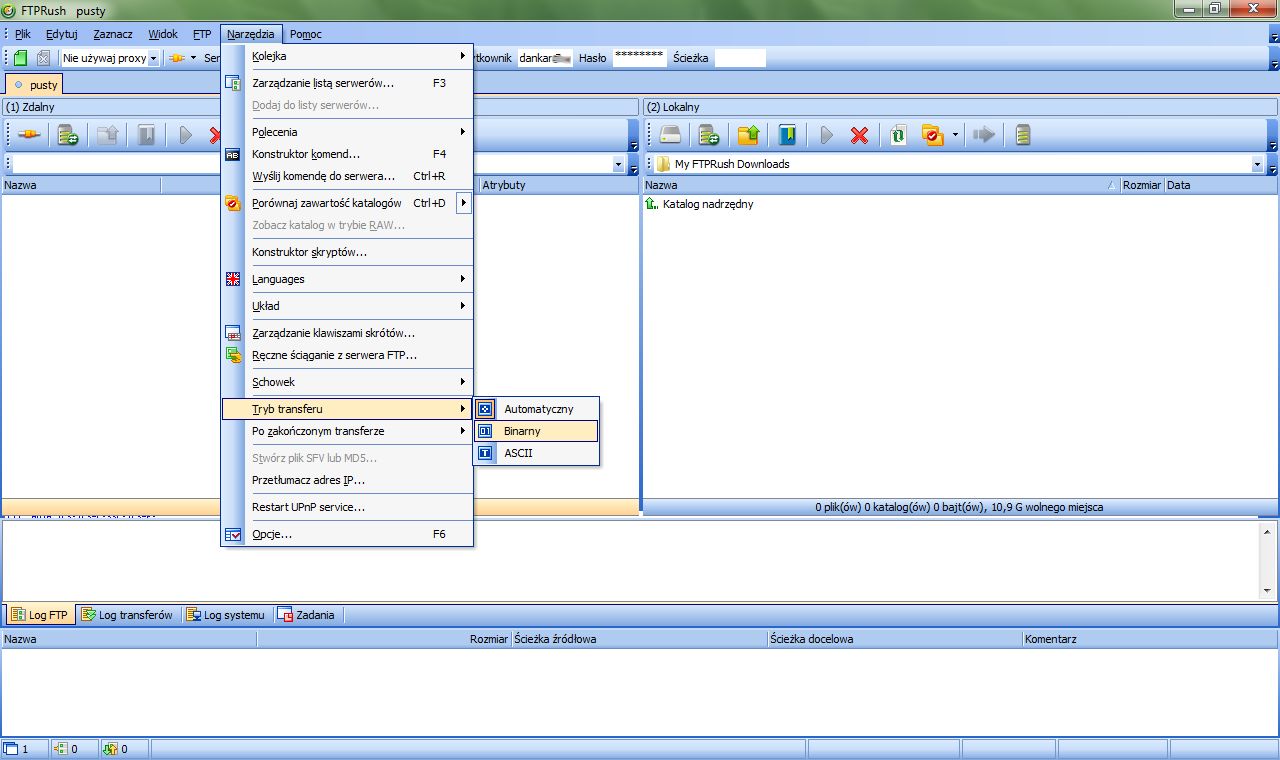Expand the Polecenia submenu
1280x760 pixels.
point(346,132)
